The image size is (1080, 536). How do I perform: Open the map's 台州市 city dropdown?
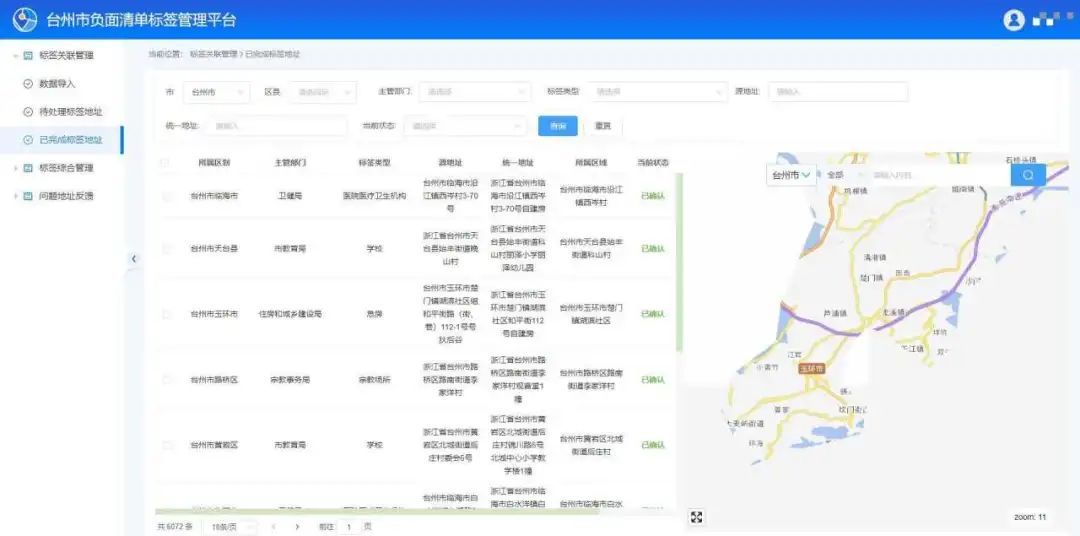(791, 175)
